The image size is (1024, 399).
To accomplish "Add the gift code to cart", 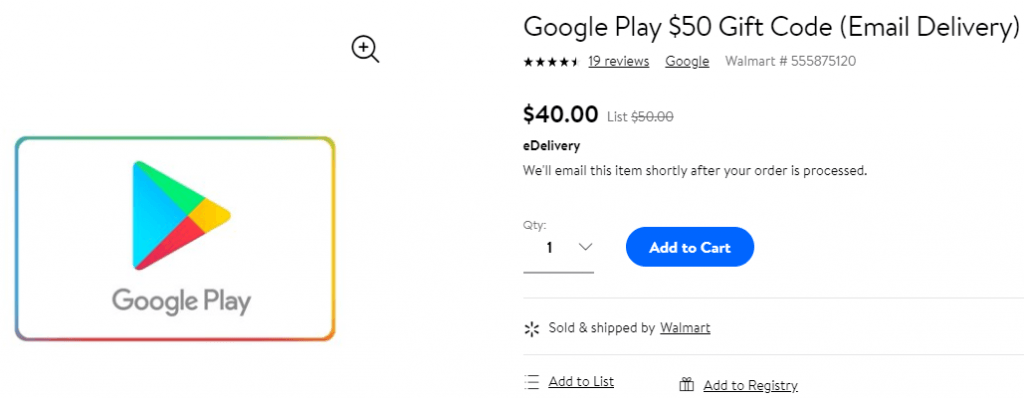I will tap(690, 247).
